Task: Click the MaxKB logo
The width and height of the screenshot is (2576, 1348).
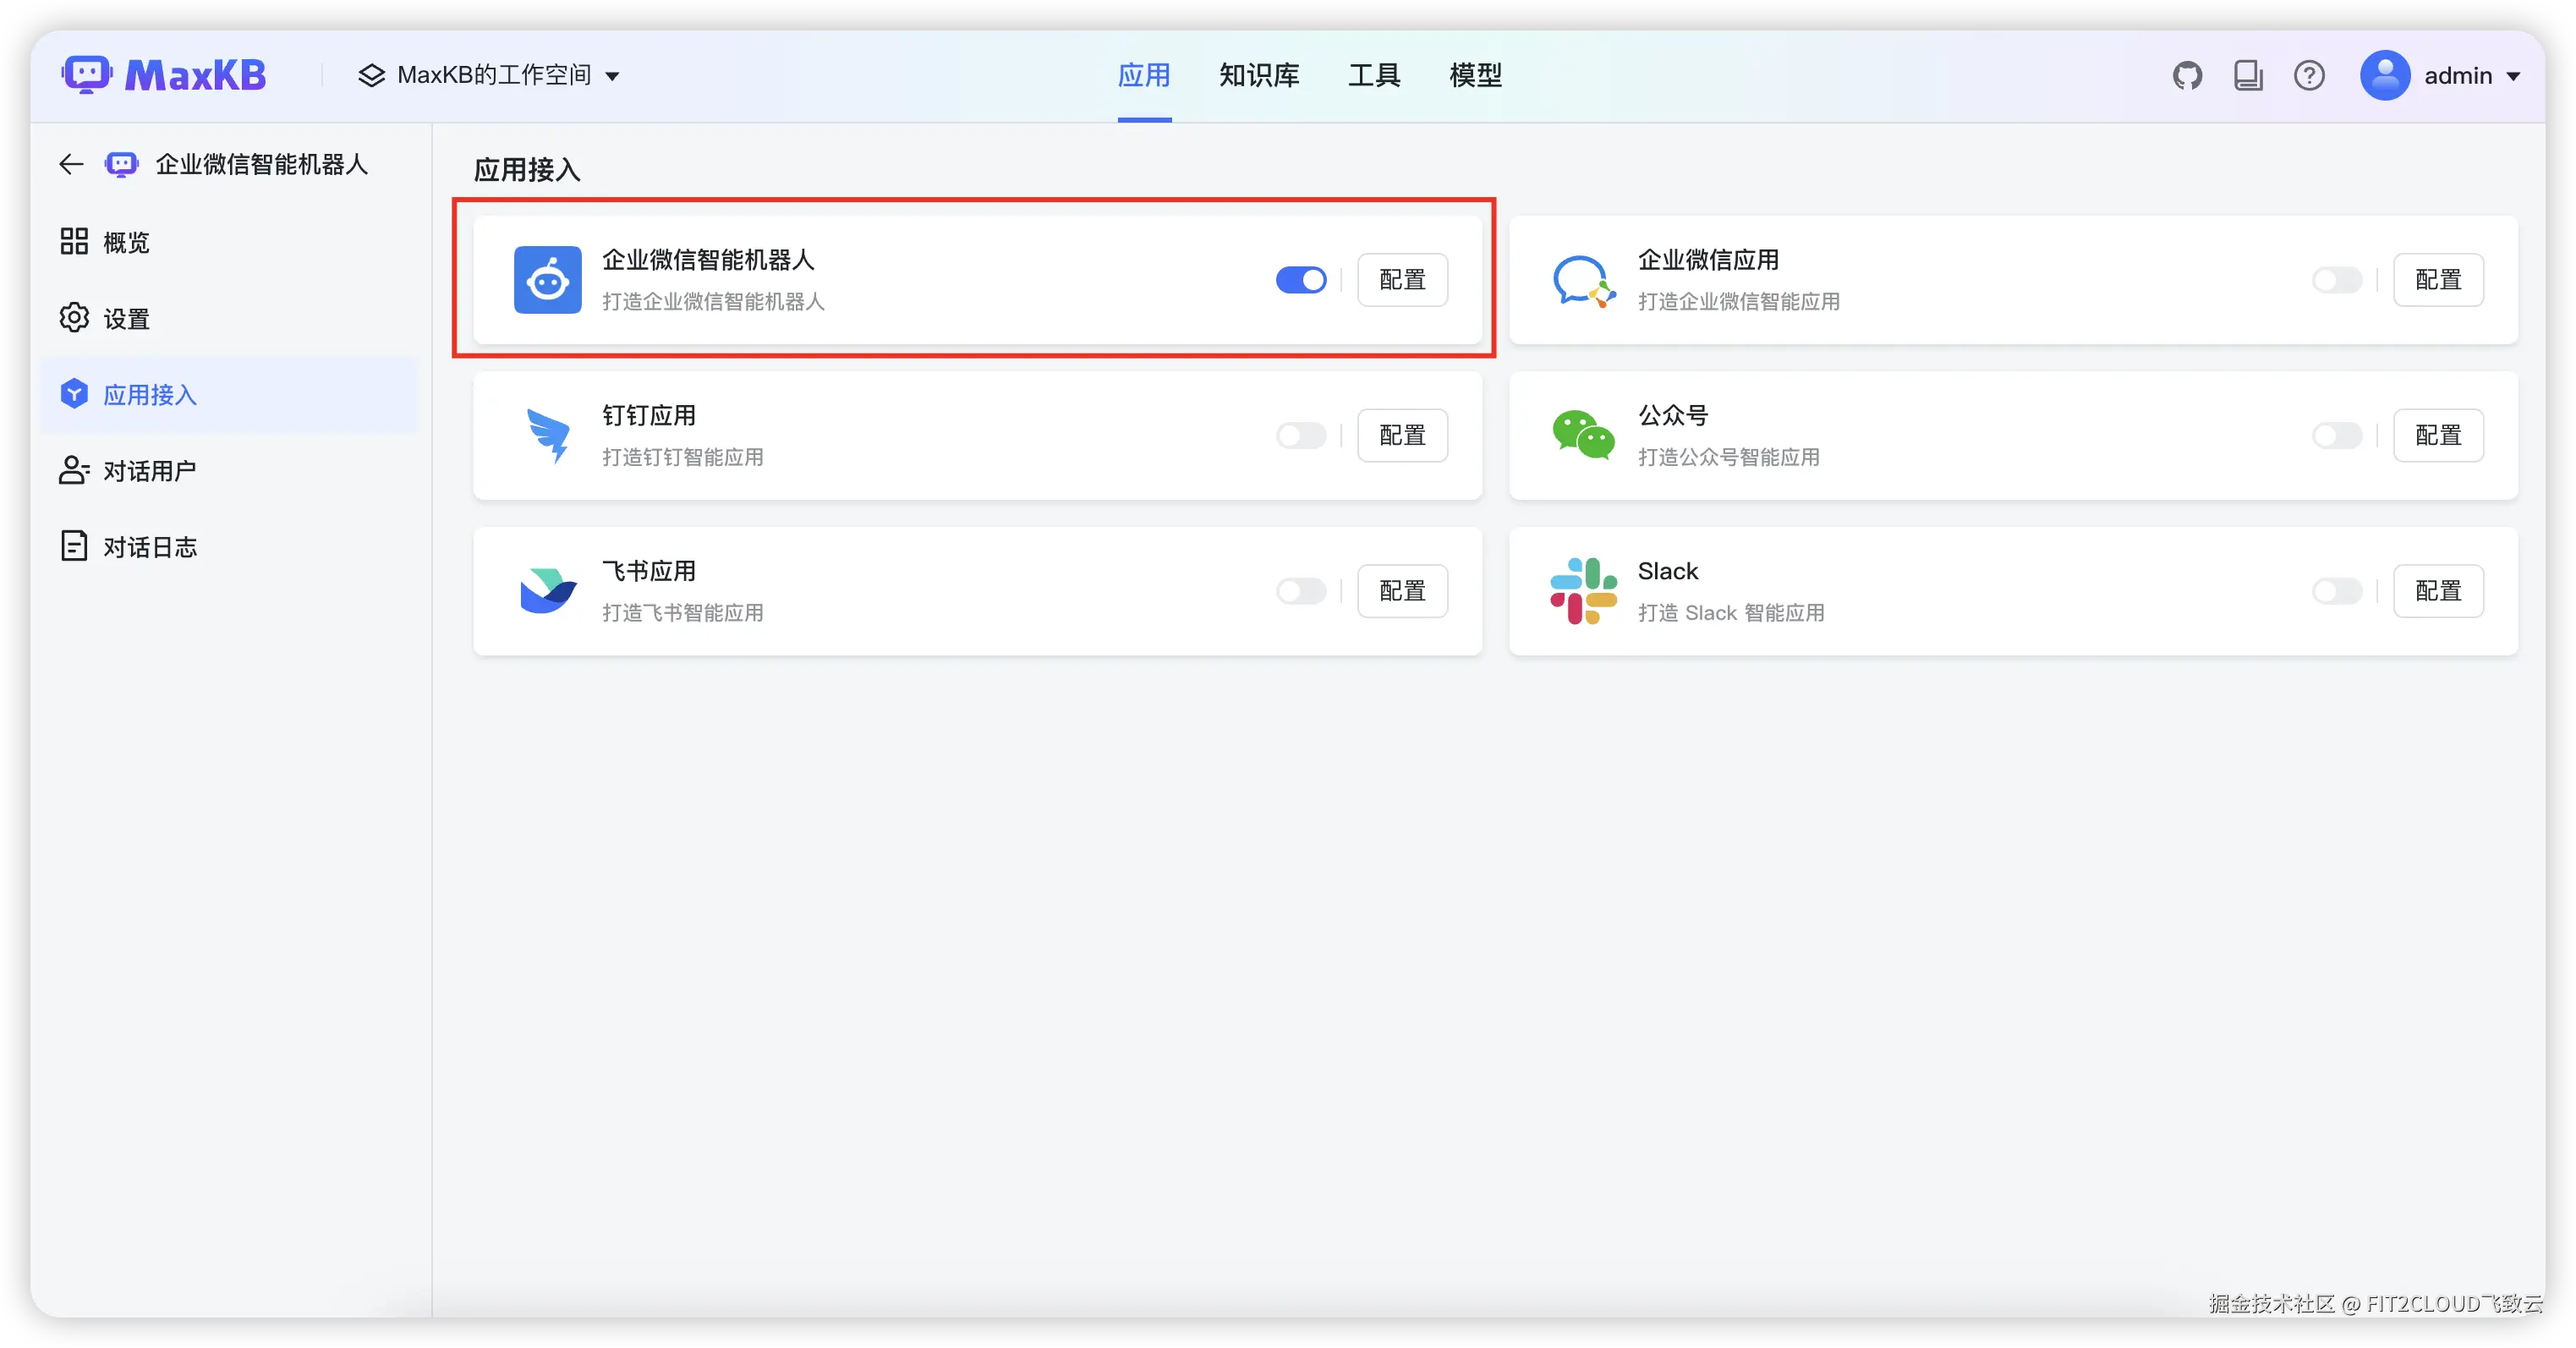Action: (164, 75)
